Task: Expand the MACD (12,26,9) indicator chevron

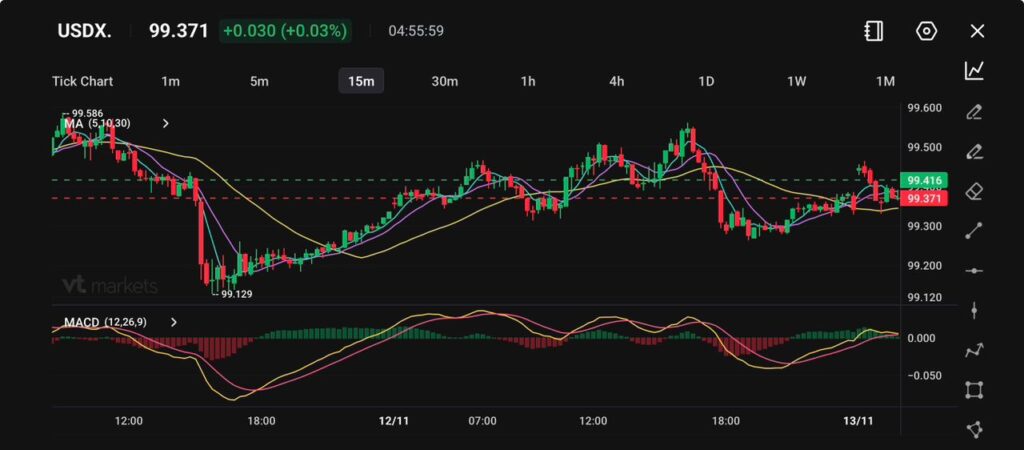Action: click(x=174, y=322)
